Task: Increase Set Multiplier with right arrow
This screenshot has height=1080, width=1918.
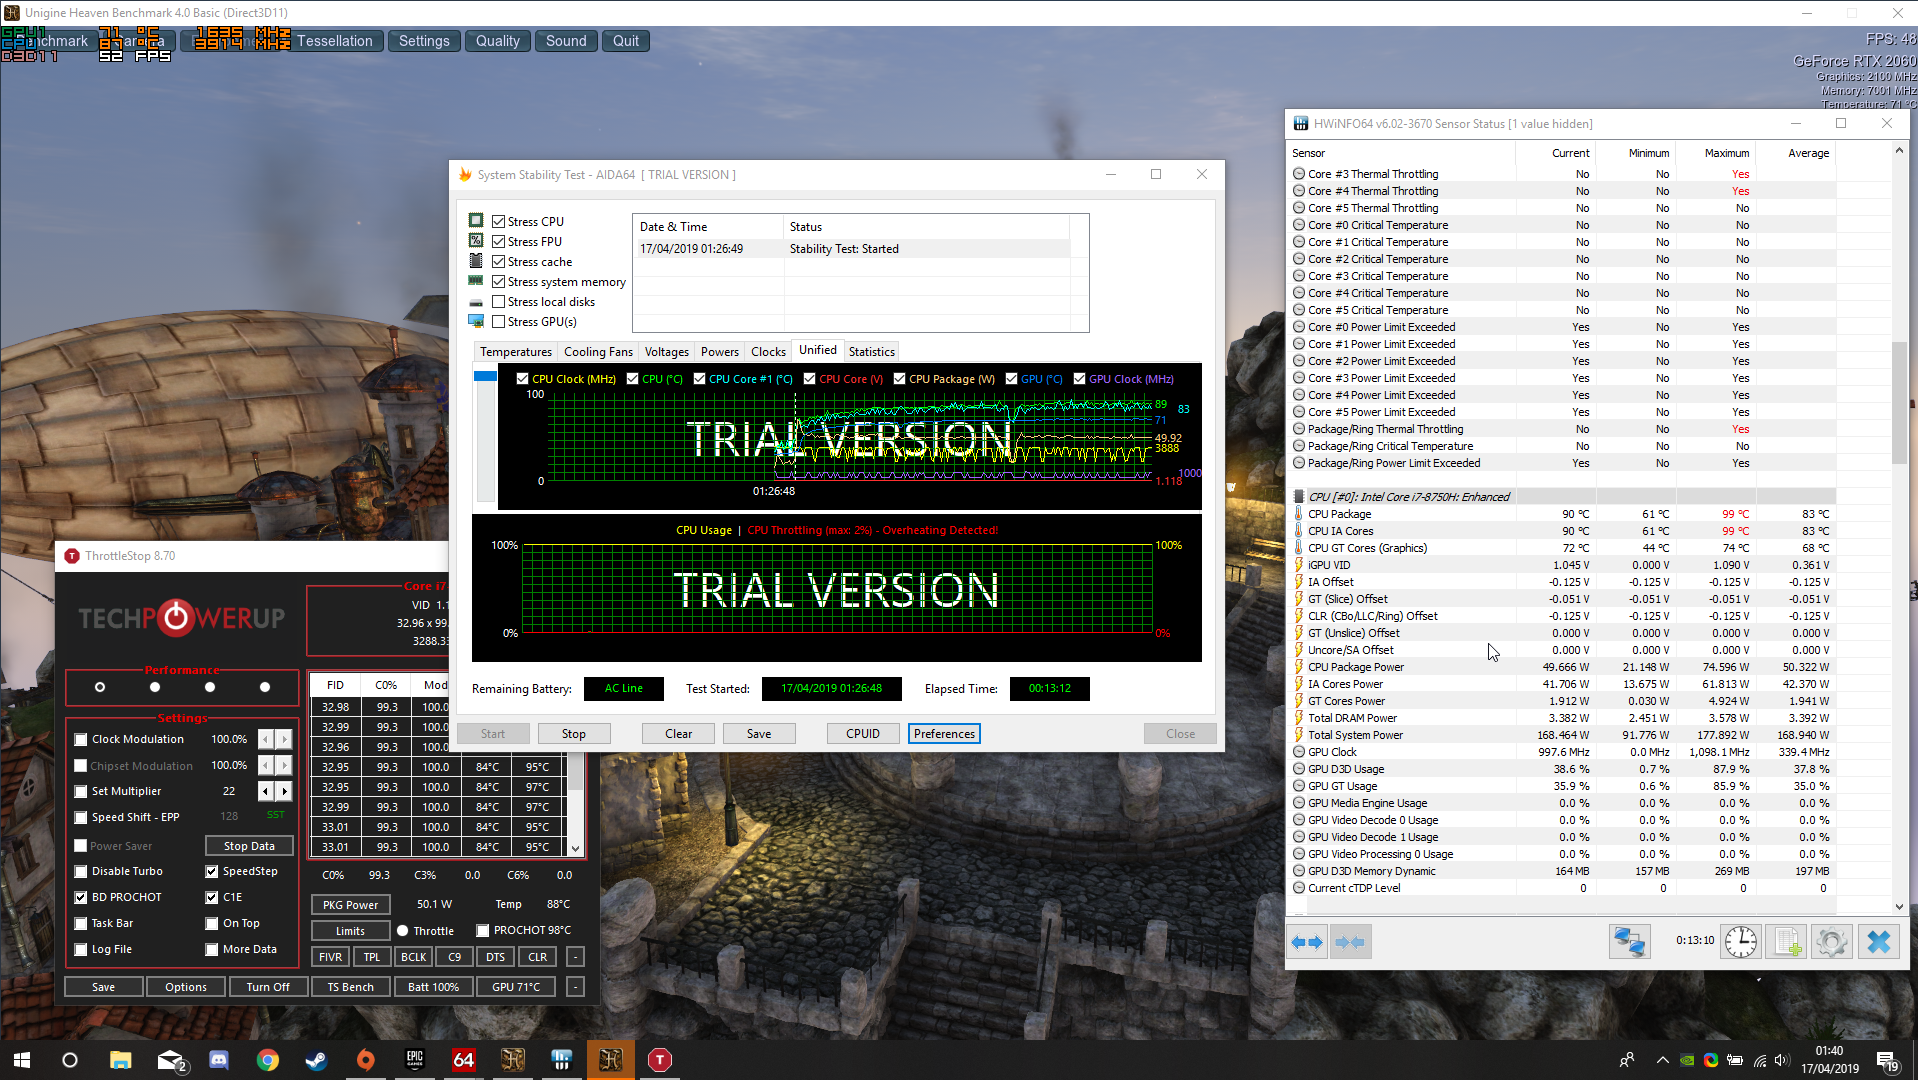Action: pos(284,791)
